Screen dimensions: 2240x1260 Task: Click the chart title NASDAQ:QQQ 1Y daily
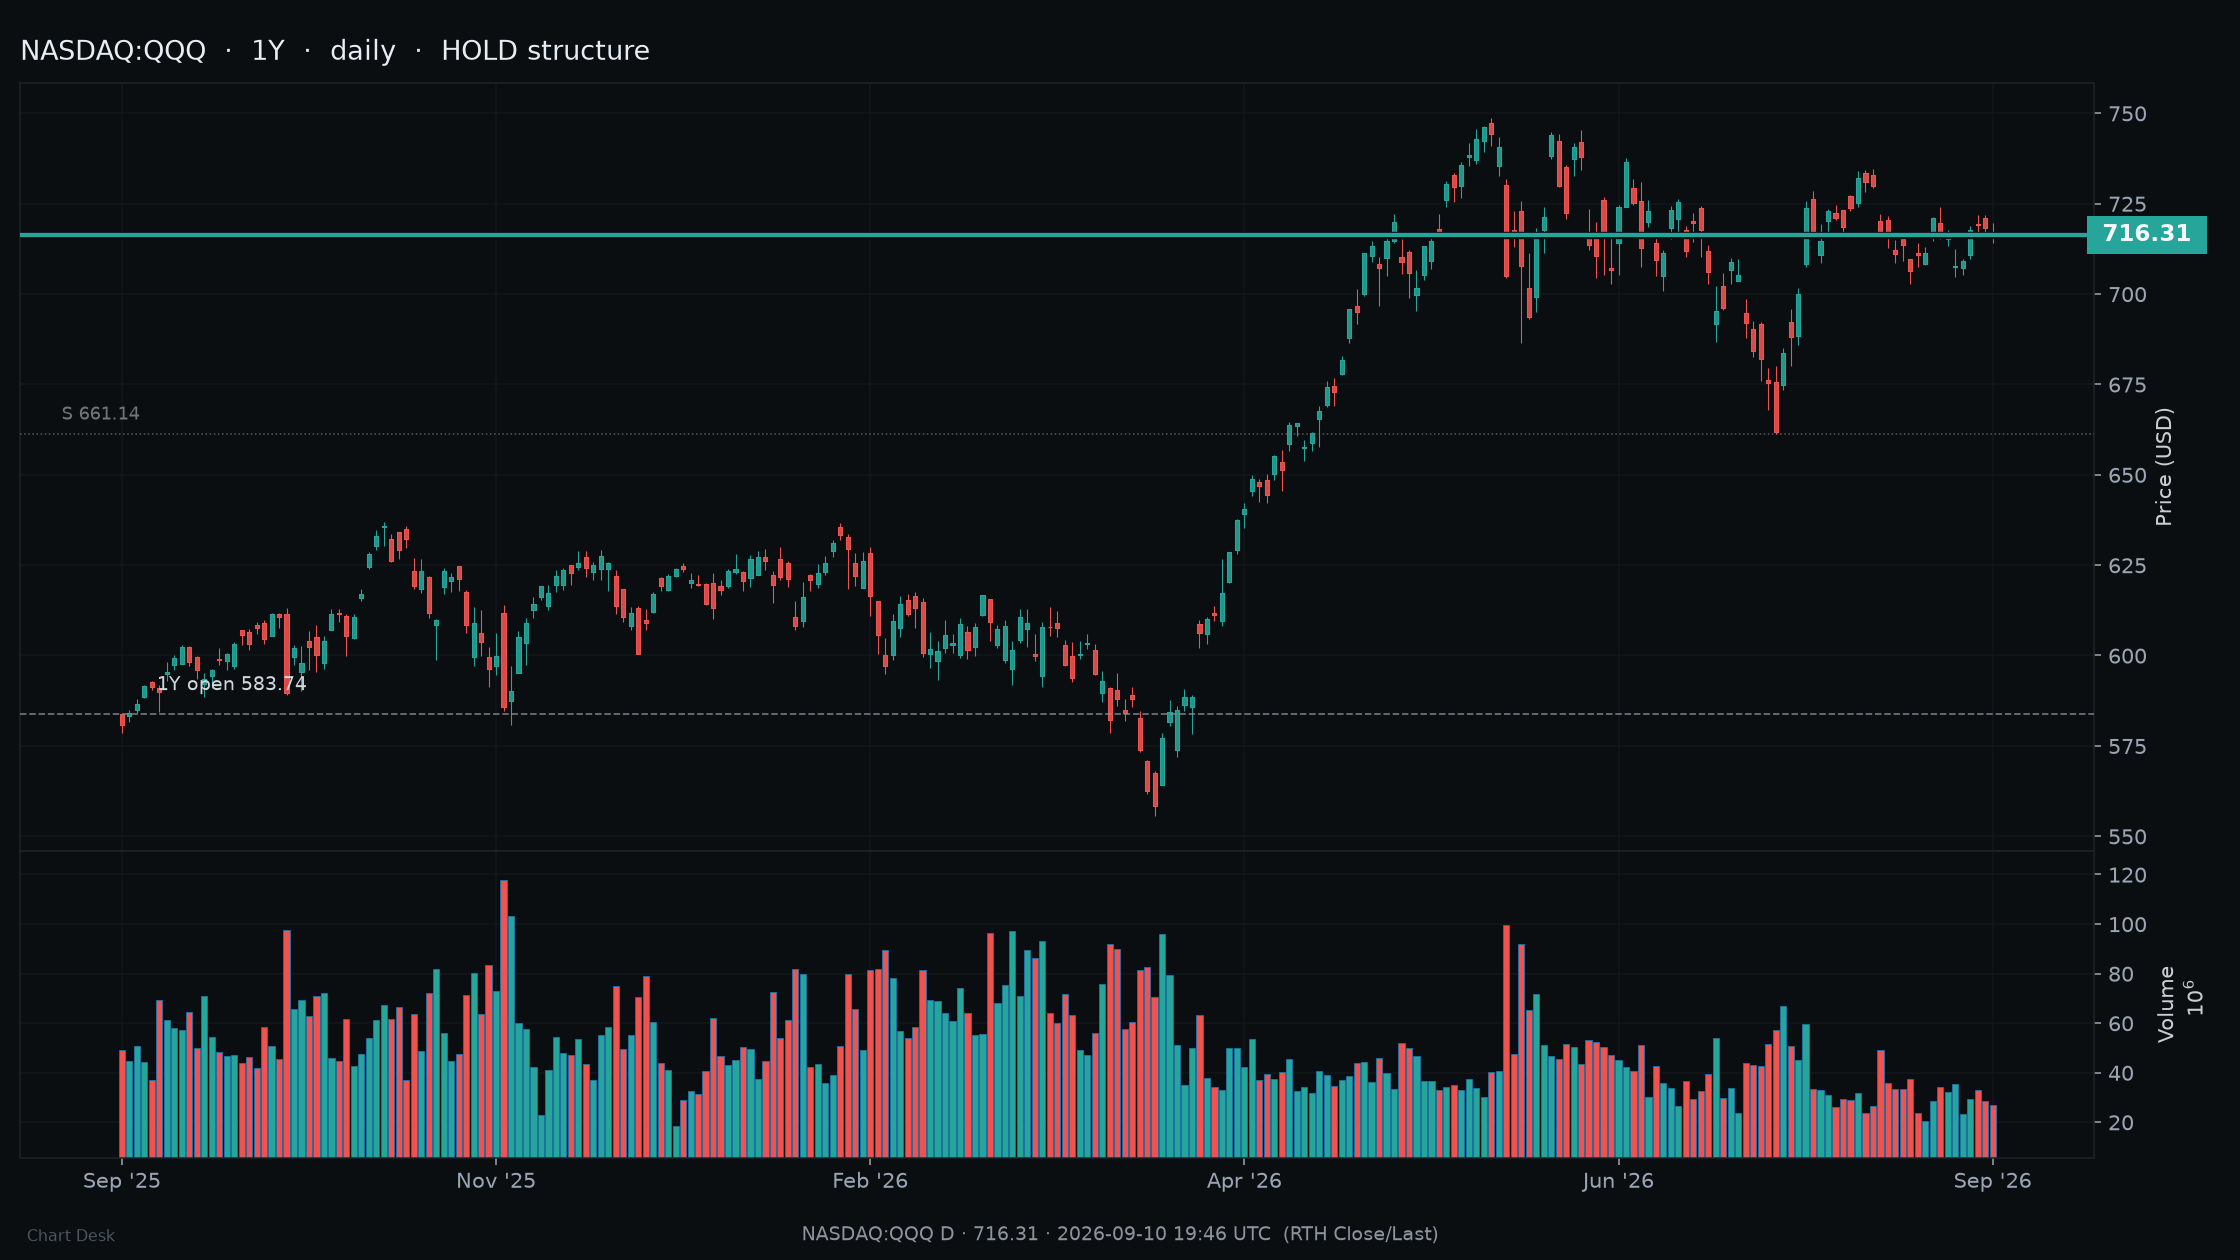tap(335, 51)
